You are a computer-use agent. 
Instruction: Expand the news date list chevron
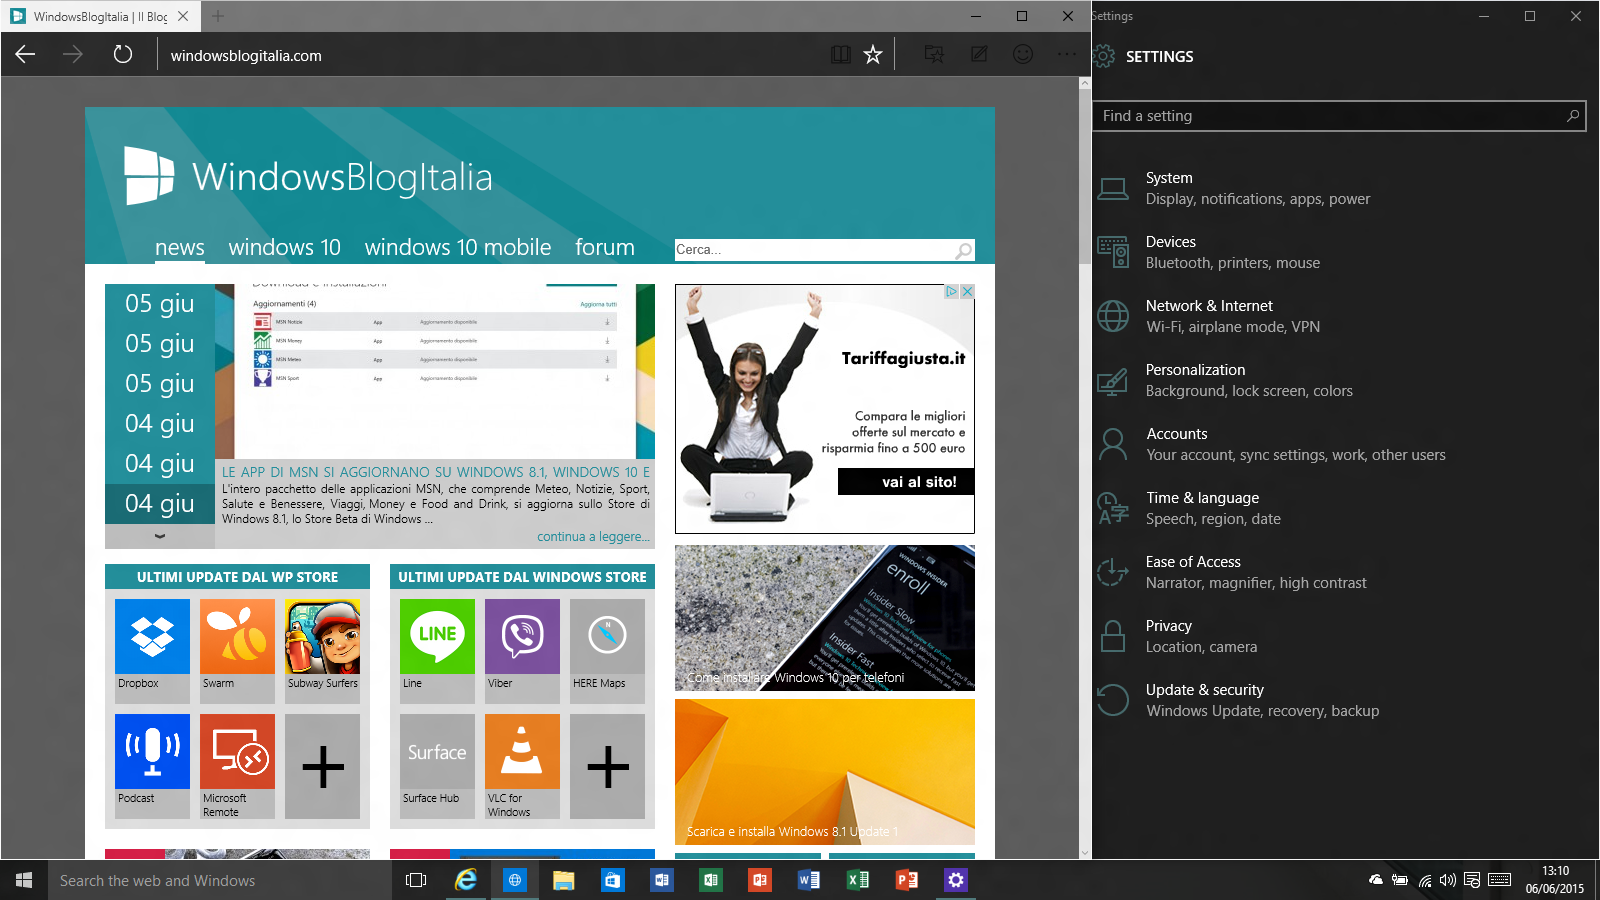pyautogui.click(x=160, y=536)
